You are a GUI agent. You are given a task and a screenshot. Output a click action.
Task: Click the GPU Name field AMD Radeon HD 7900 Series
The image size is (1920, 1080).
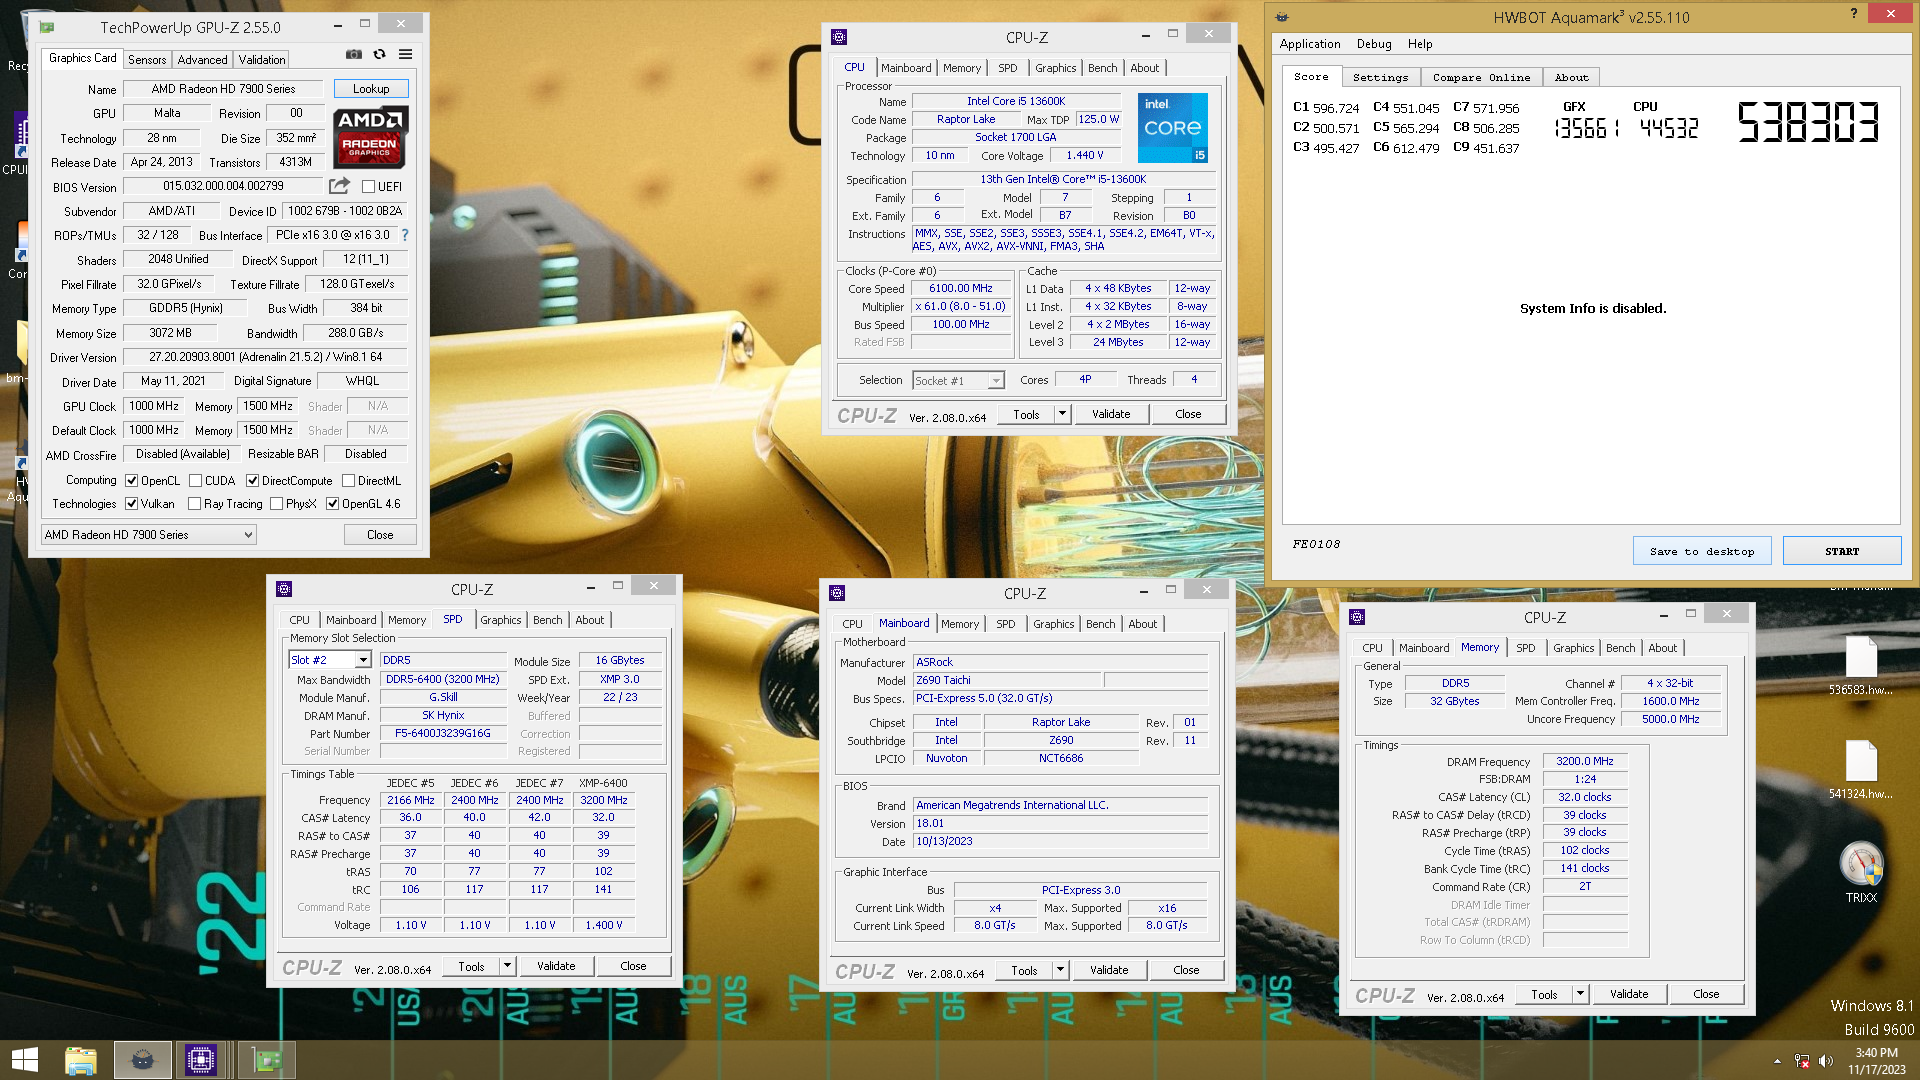(x=223, y=89)
